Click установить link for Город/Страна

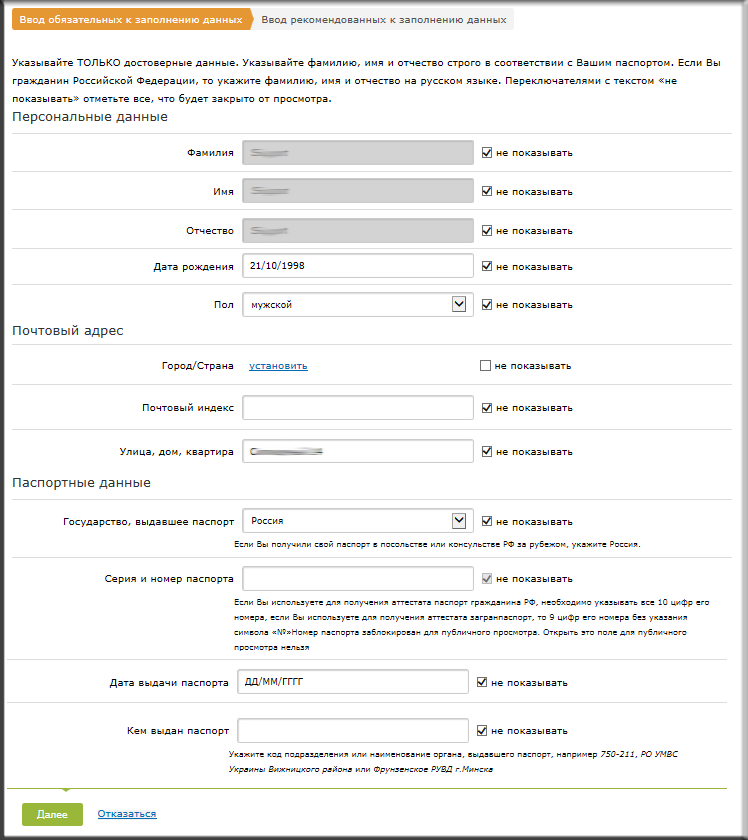click(x=278, y=366)
